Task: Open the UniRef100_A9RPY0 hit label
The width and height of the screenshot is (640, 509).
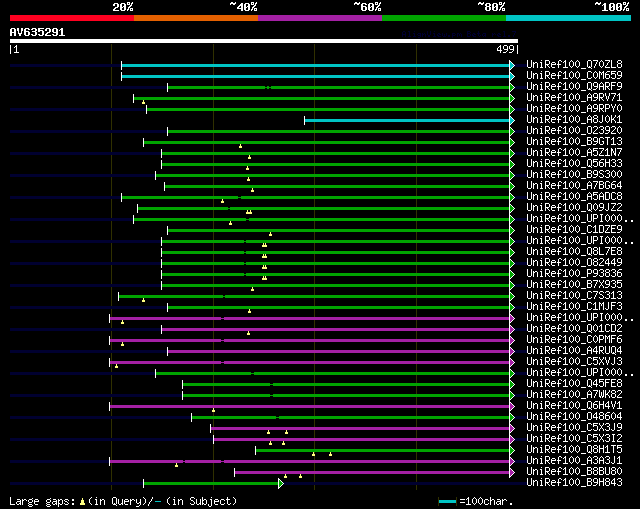Action: tap(574, 108)
